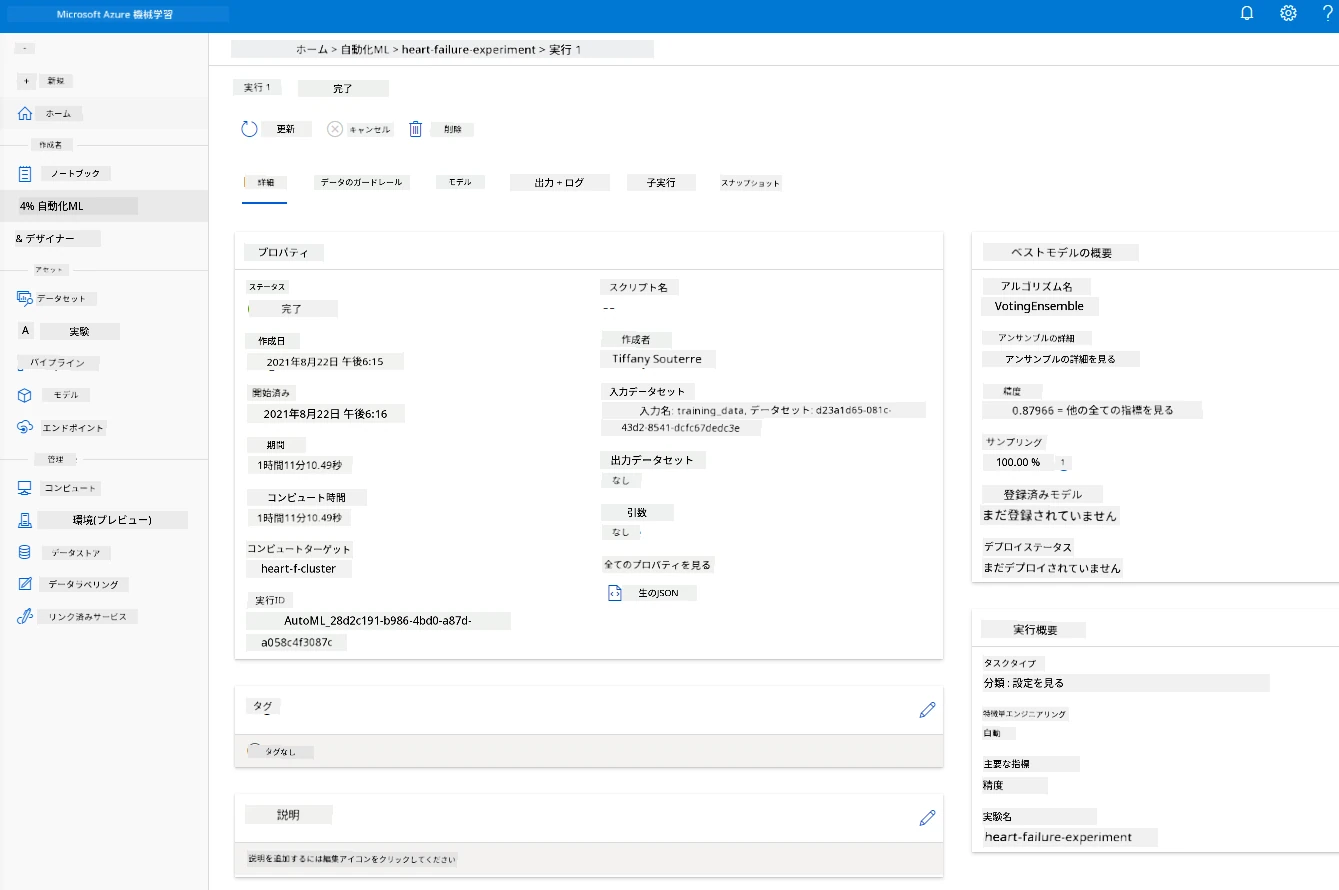The image size is (1339, 890).
Task: Click the start time 2021年8月22日 午後6:16
Action: (x=326, y=413)
